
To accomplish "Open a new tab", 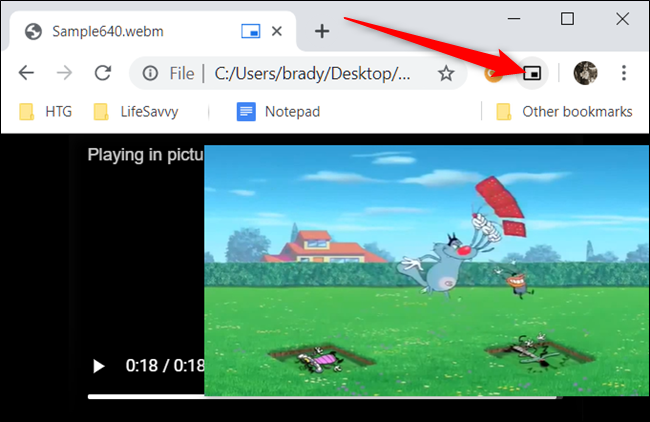I will point(322,31).
